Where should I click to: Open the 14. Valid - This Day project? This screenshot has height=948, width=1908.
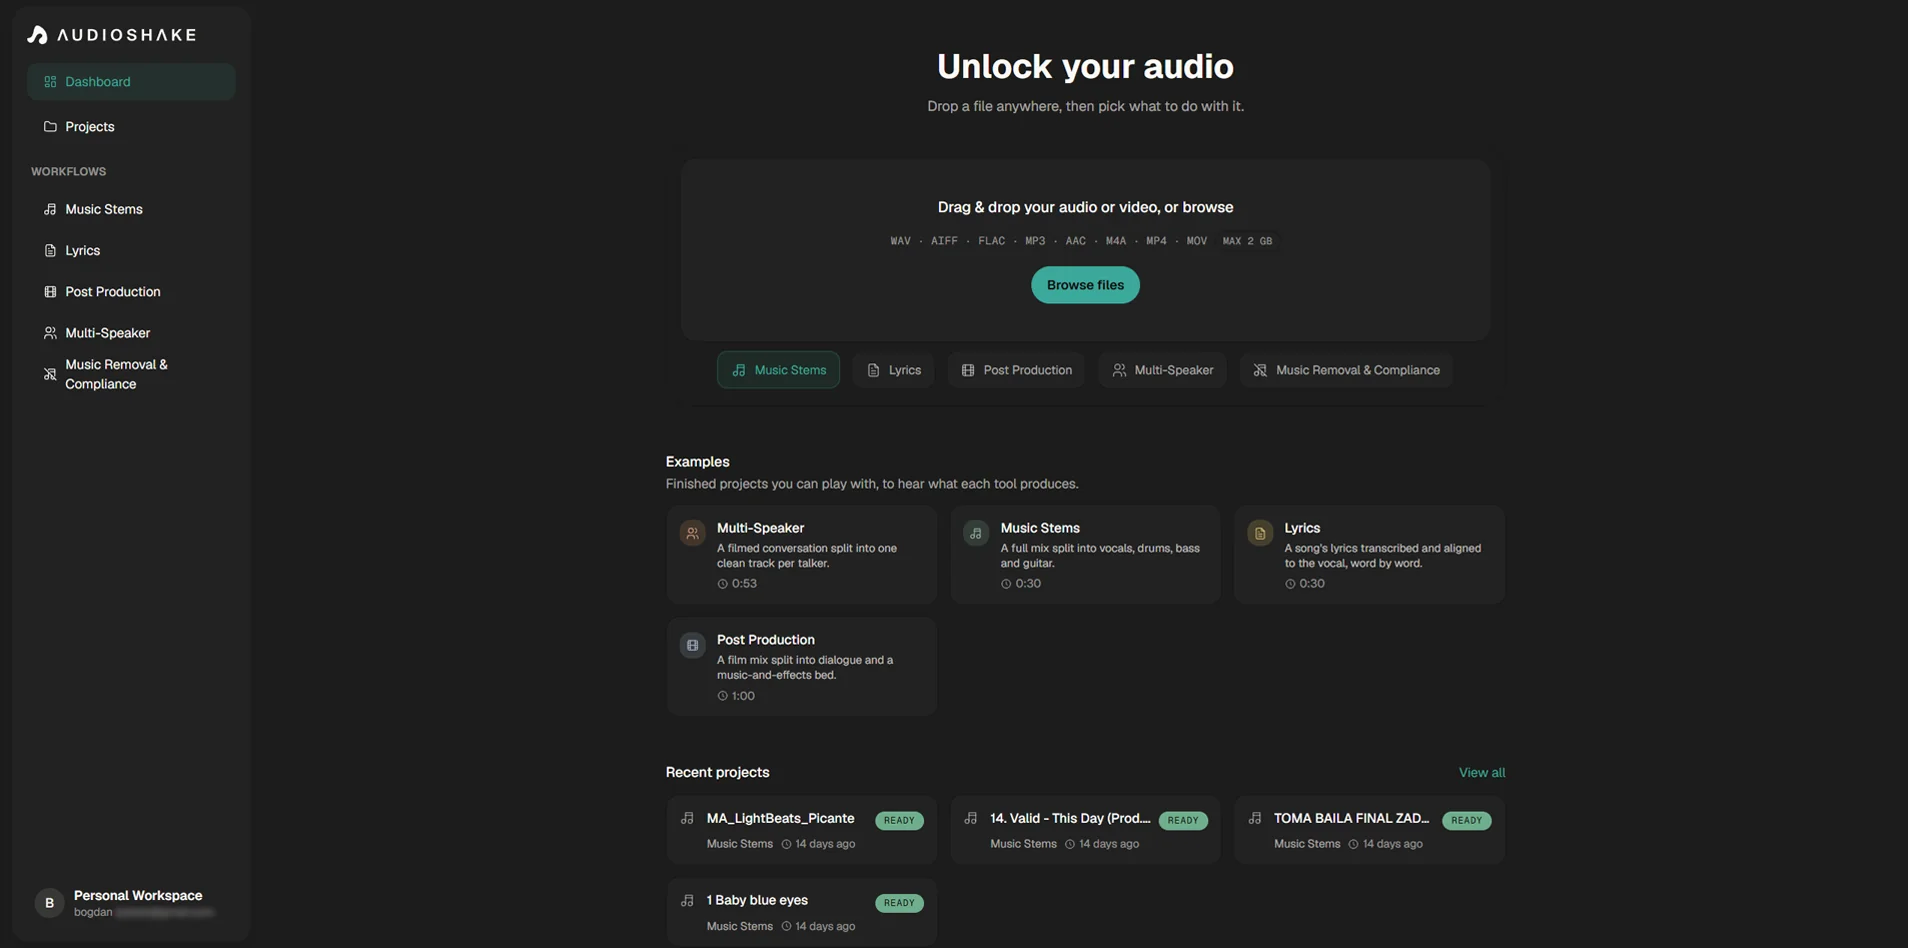(x=1085, y=830)
